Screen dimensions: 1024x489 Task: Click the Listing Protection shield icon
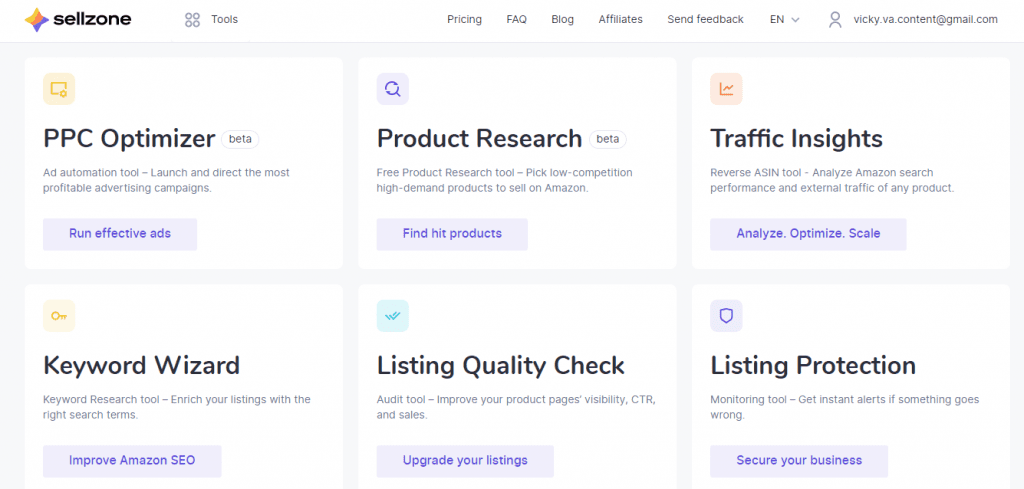726,316
